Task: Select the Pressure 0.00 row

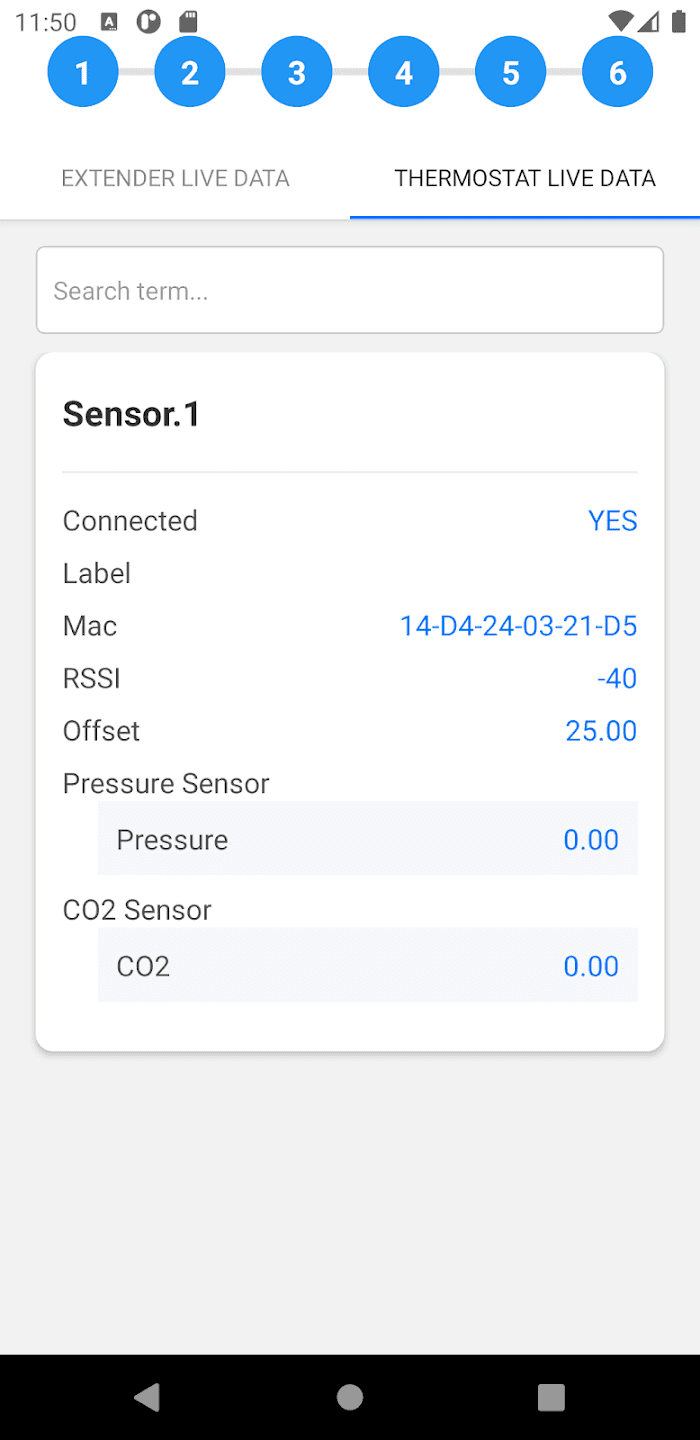Action: click(367, 839)
